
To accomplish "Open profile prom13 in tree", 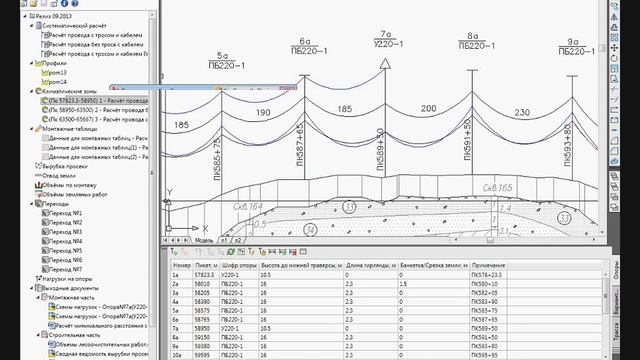I will (54, 73).
